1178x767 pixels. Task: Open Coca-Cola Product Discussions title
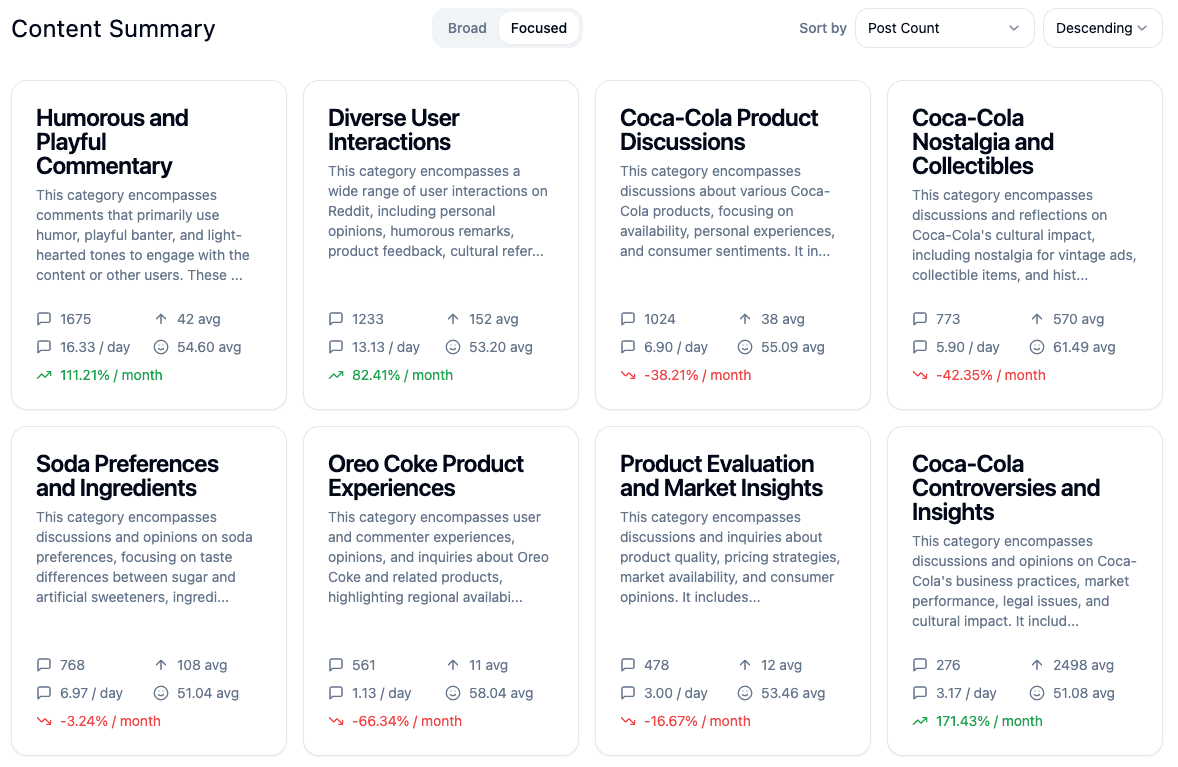click(x=718, y=130)
